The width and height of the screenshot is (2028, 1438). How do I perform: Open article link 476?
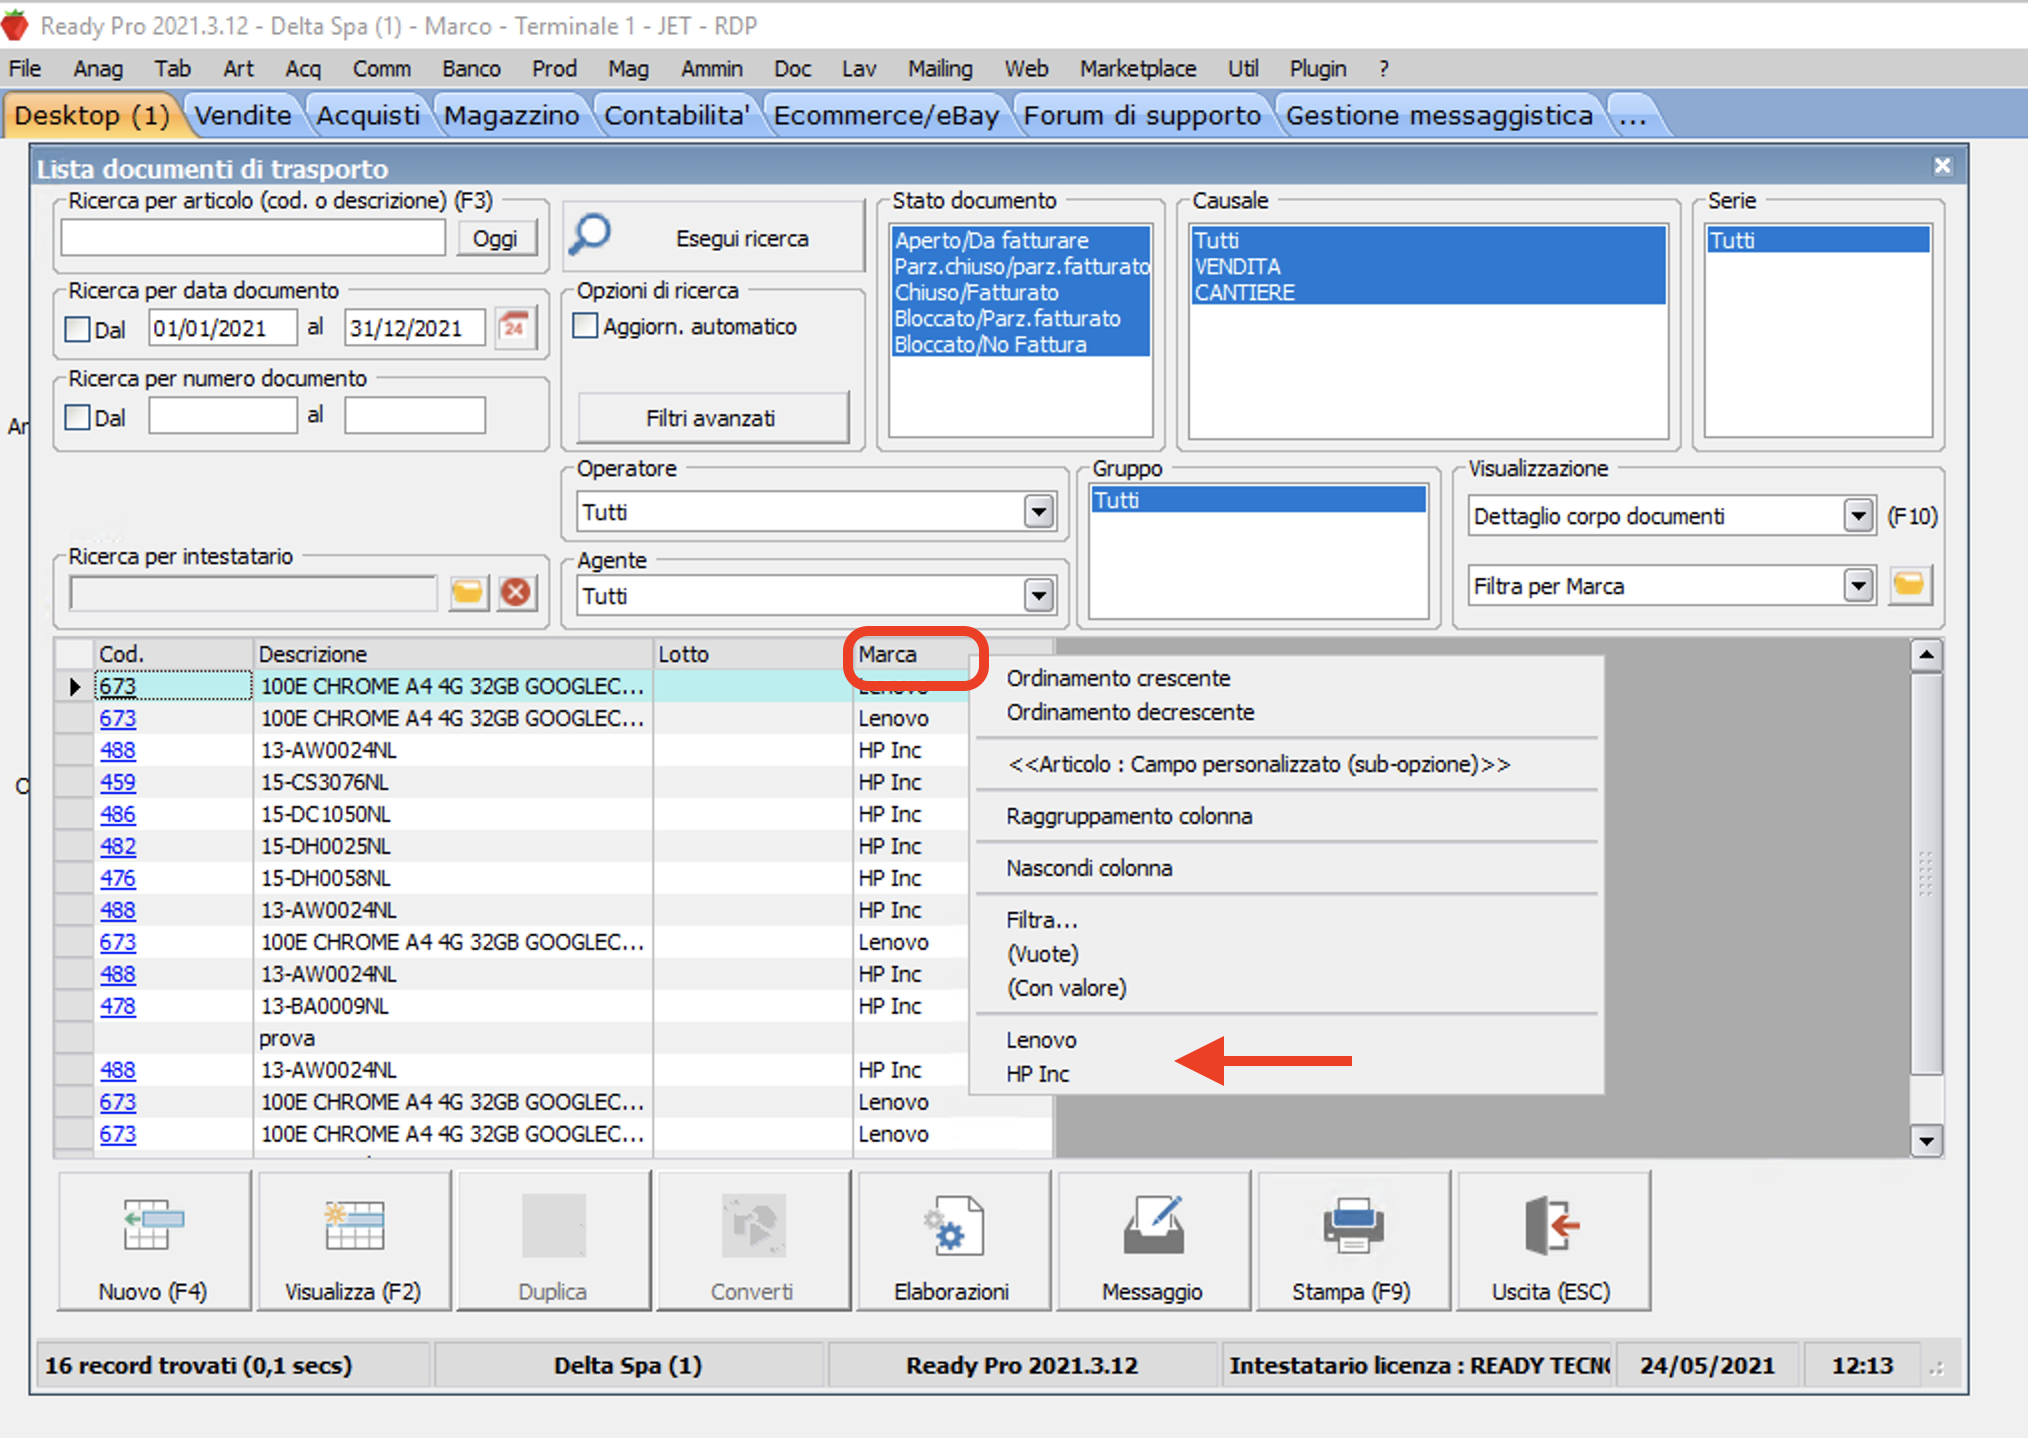tap(117, 878)
